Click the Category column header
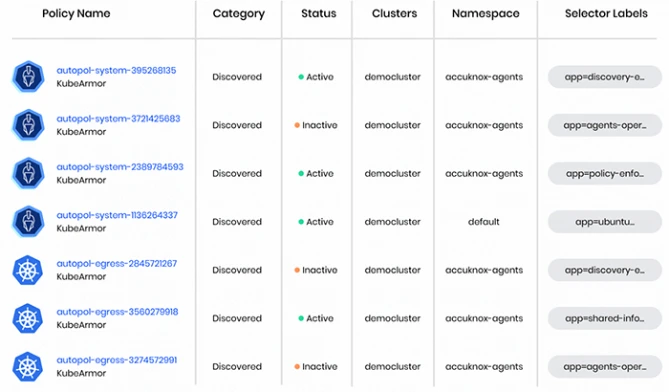Screen dimensions: 669x392 pyautogui.click(x=239, y=14)
